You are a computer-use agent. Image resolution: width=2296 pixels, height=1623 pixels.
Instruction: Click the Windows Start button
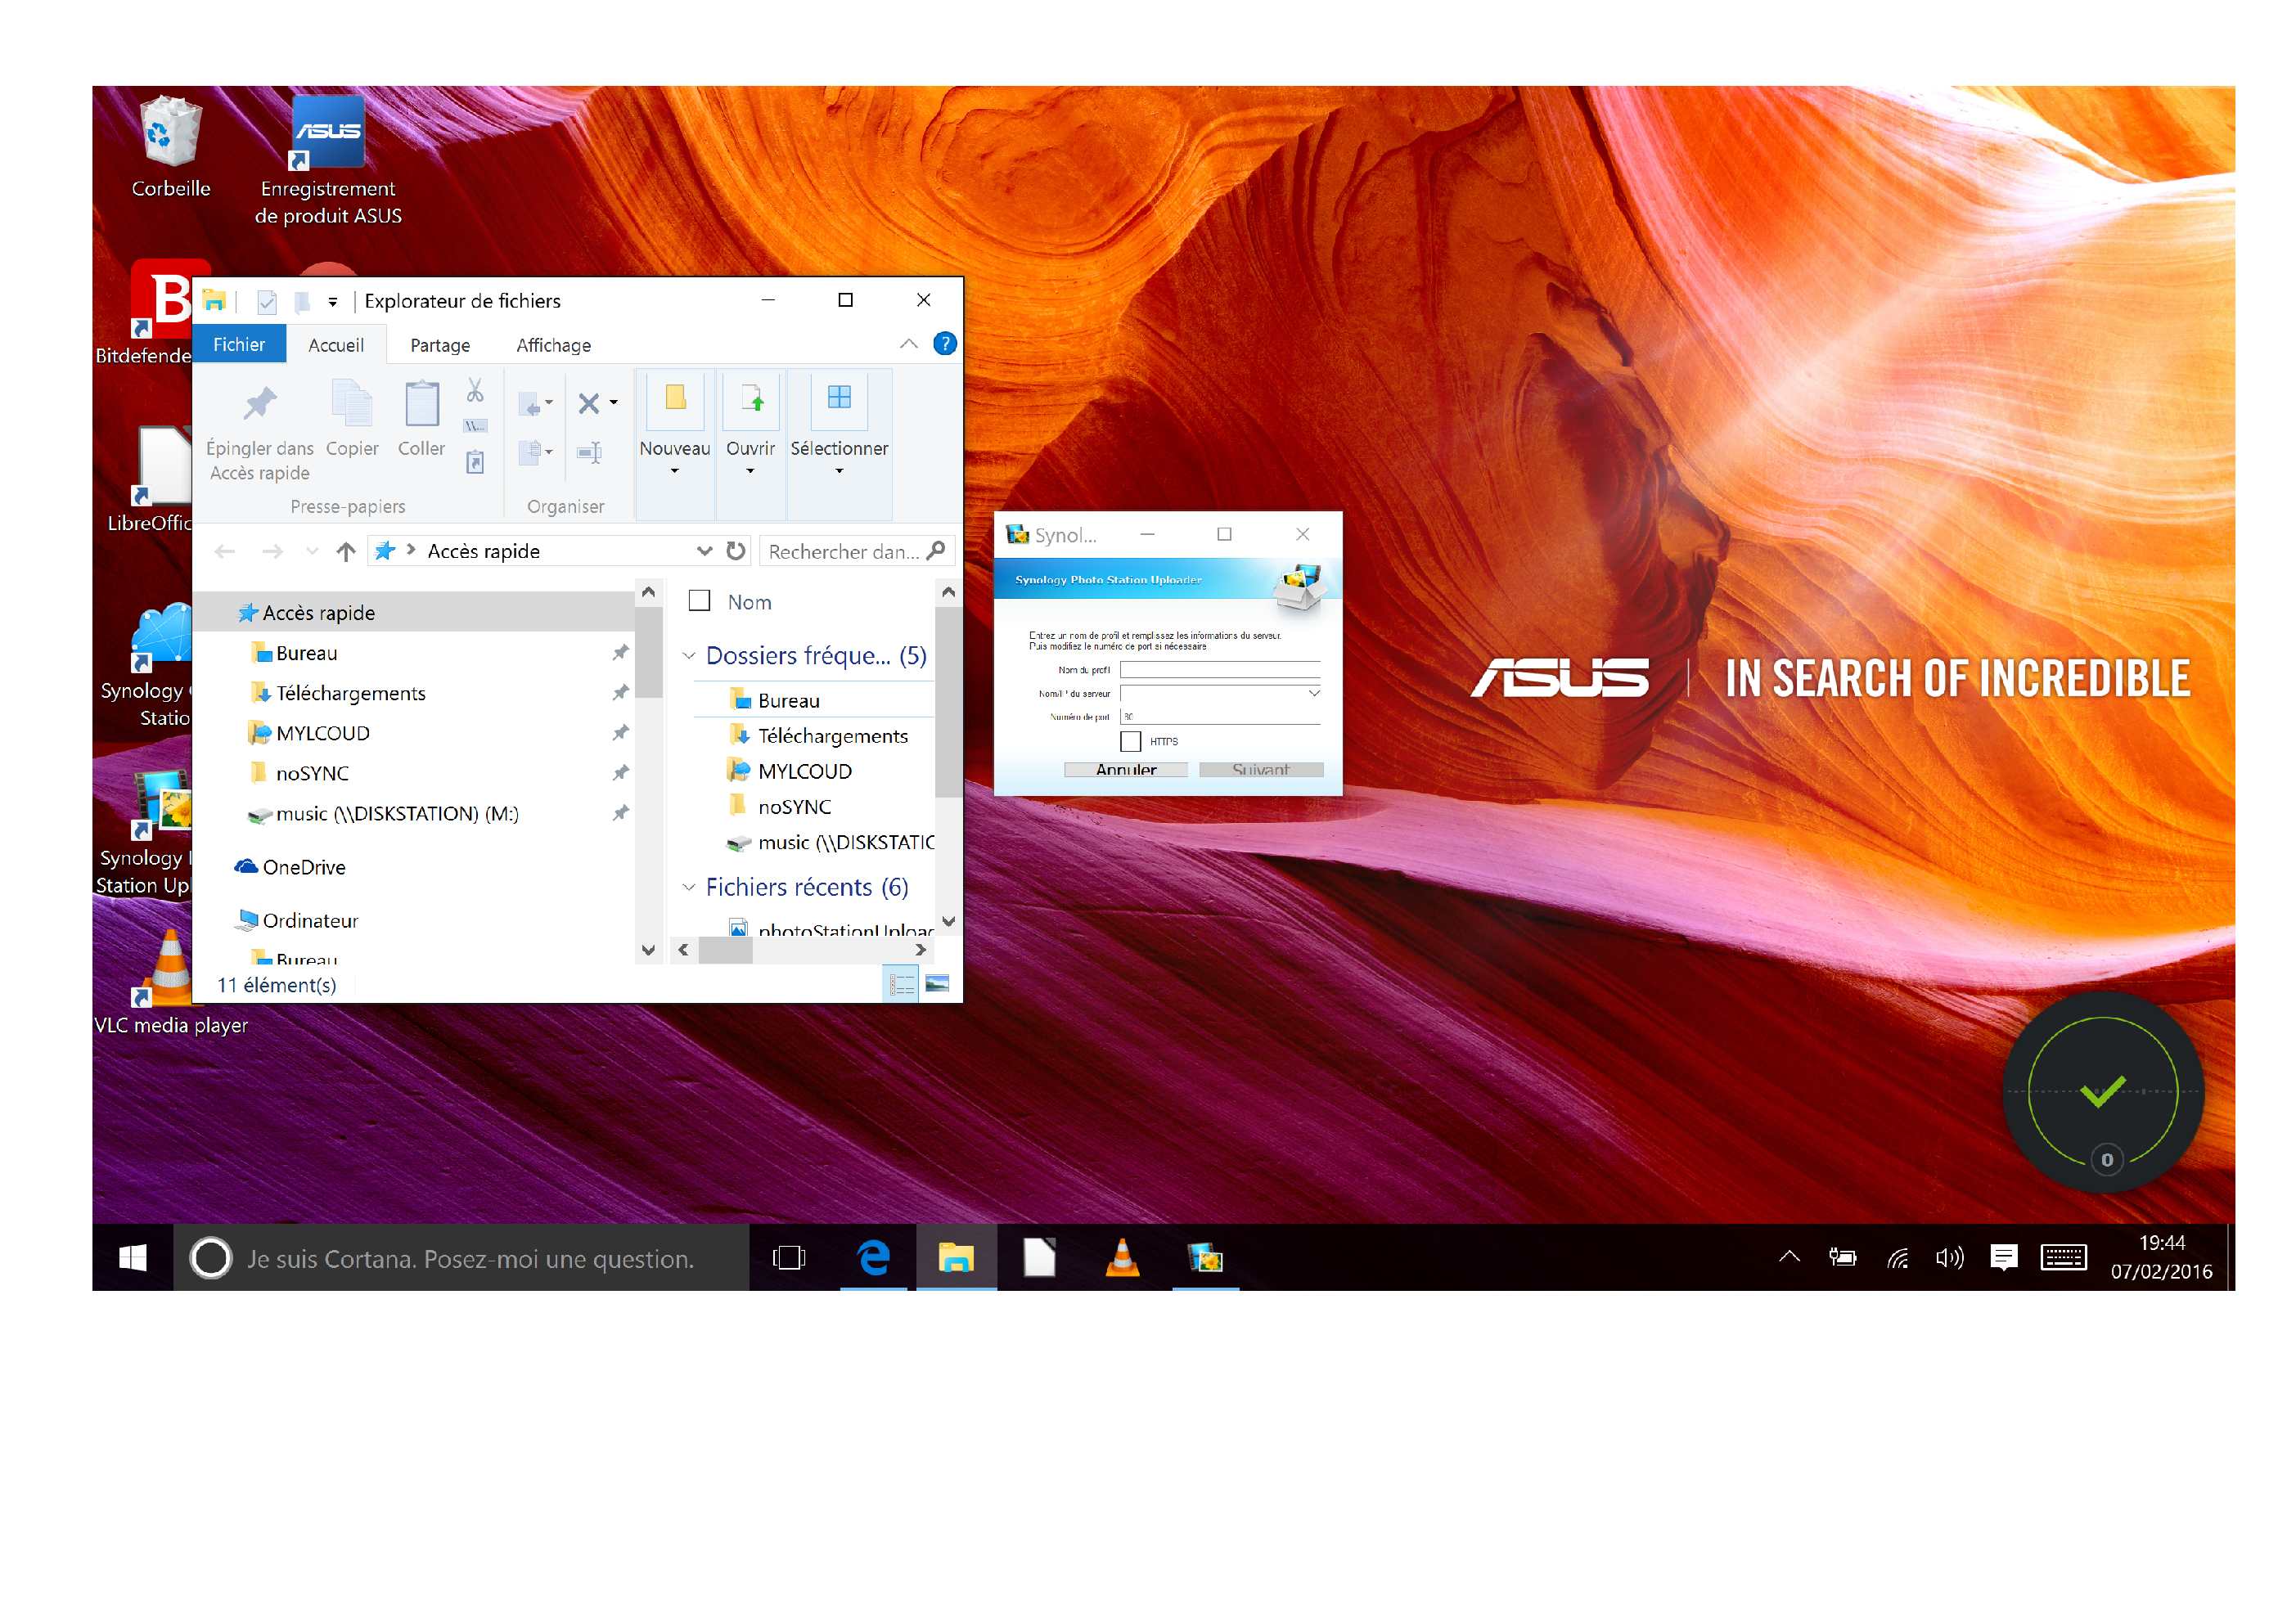[x=132, y=1258]
